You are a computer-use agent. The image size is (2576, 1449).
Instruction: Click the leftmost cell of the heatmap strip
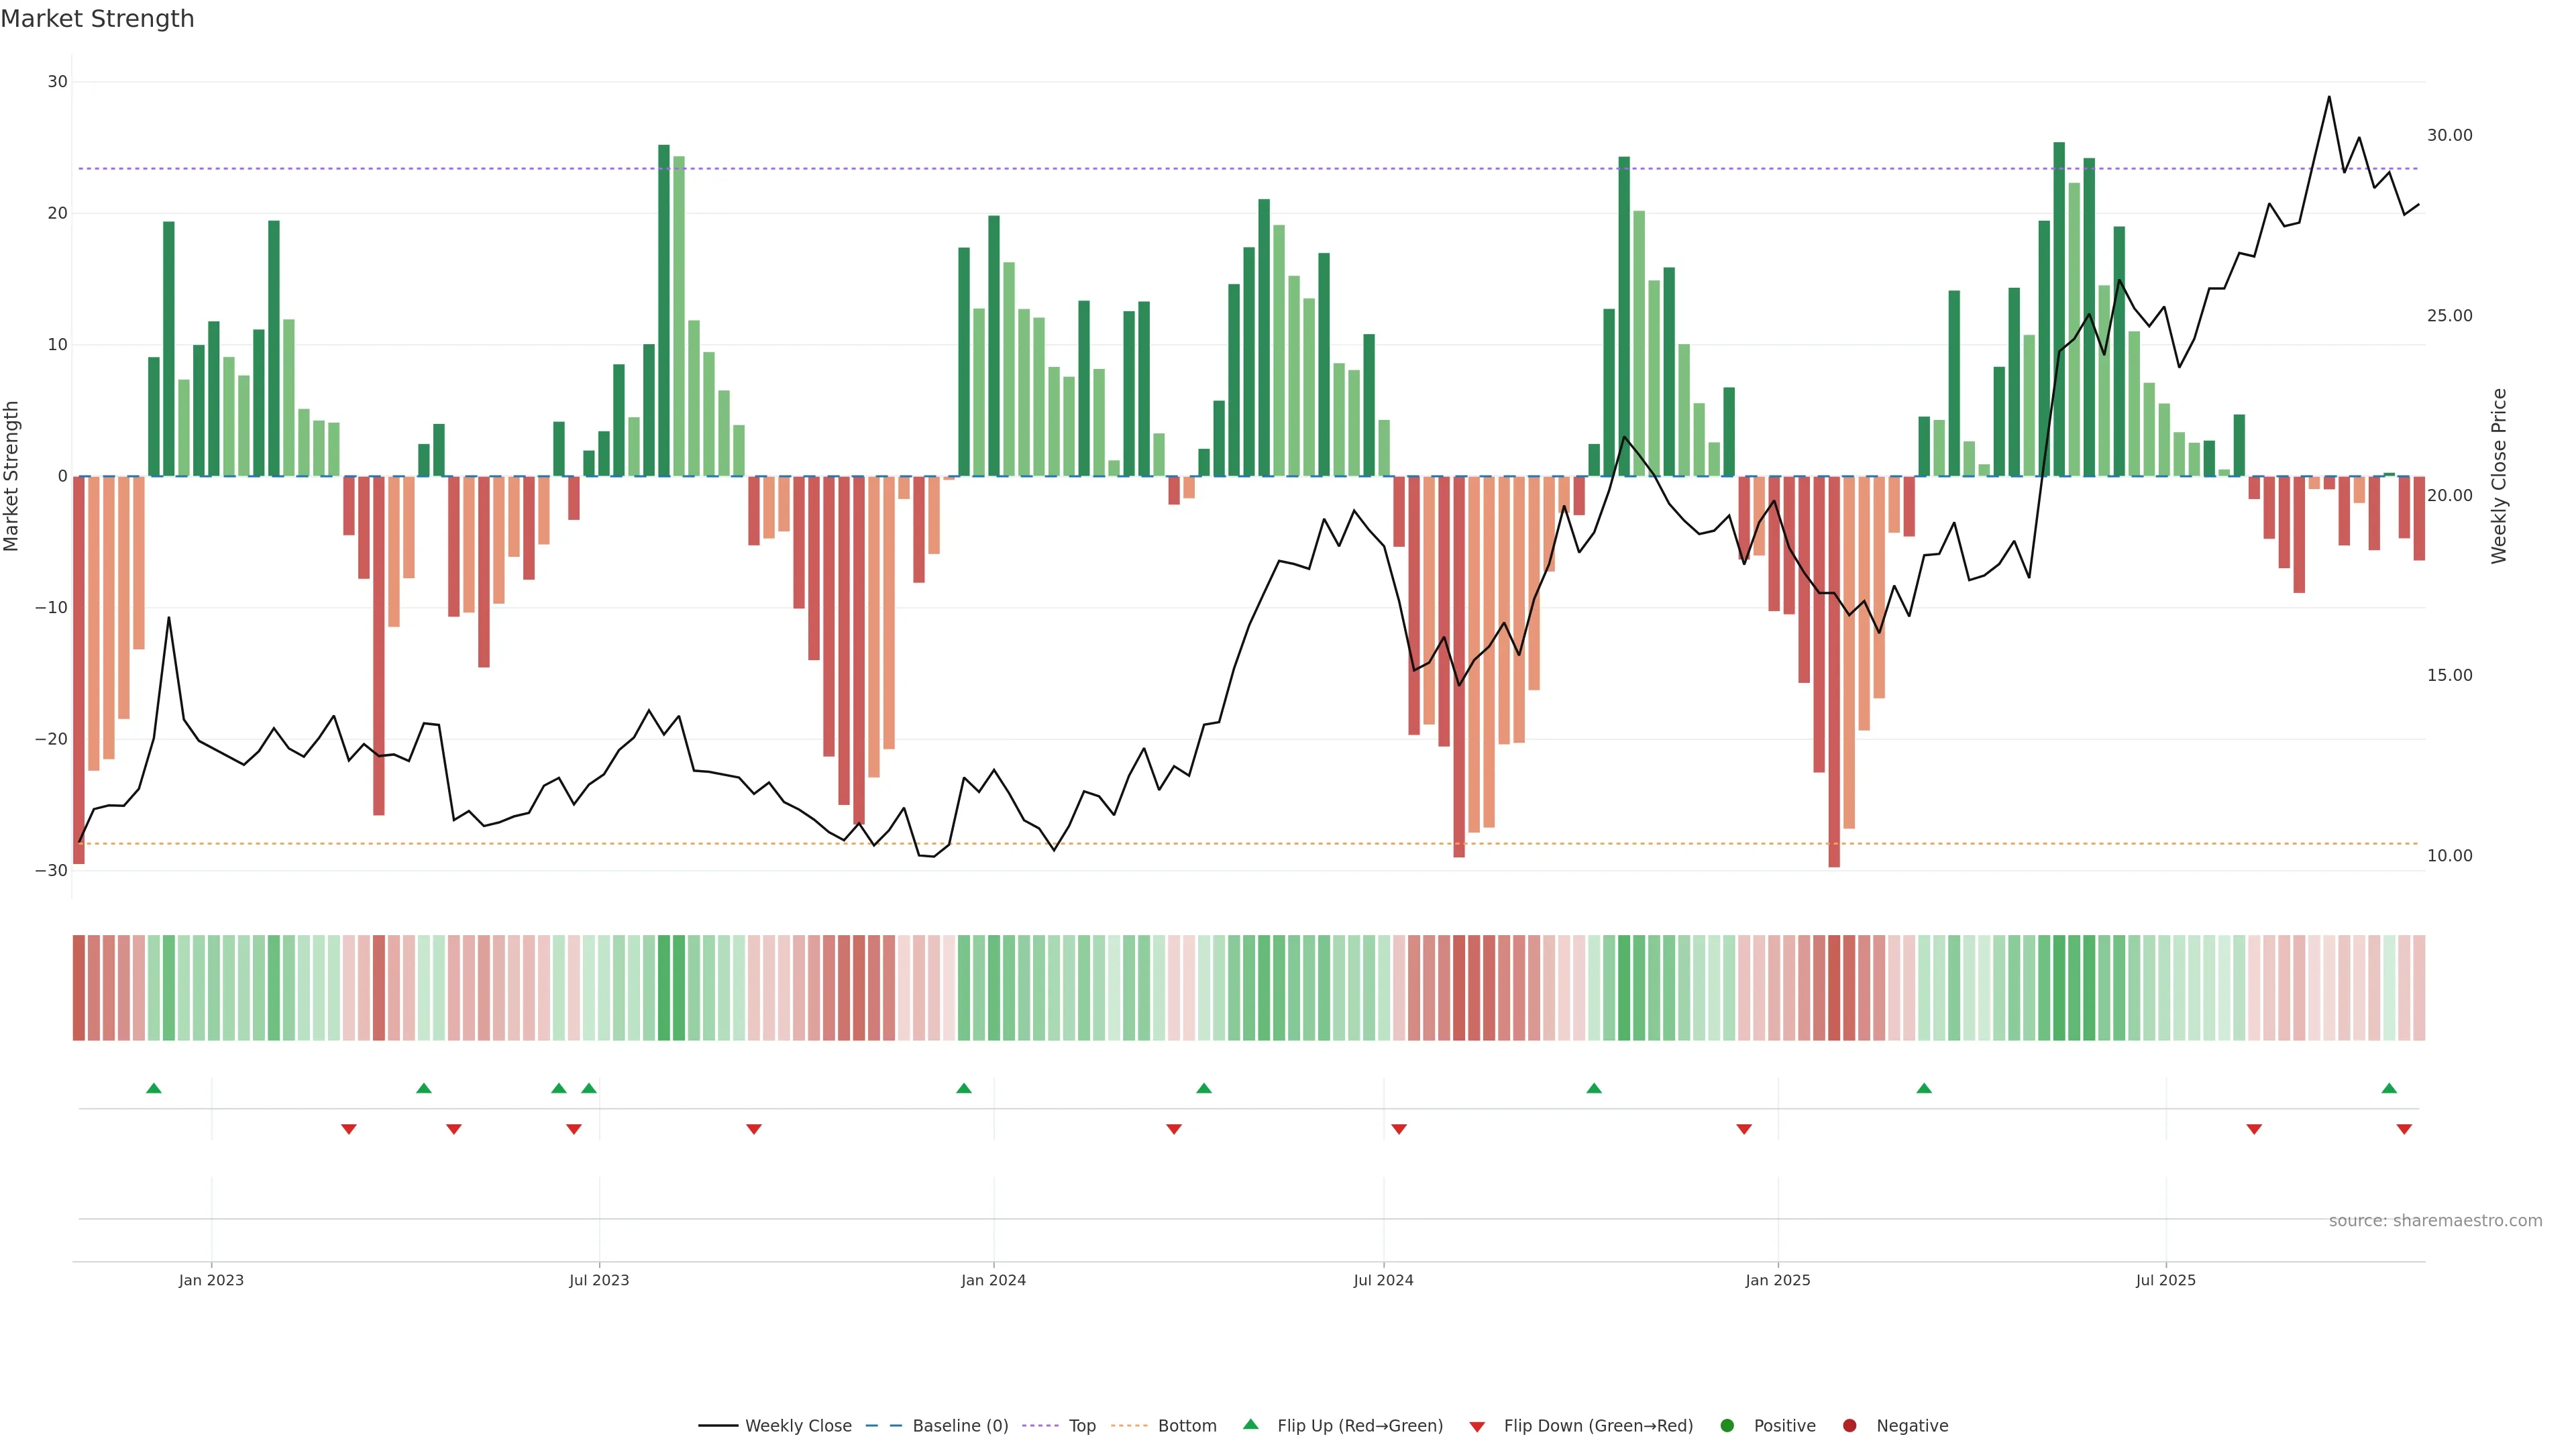click(x=79, y=988)
